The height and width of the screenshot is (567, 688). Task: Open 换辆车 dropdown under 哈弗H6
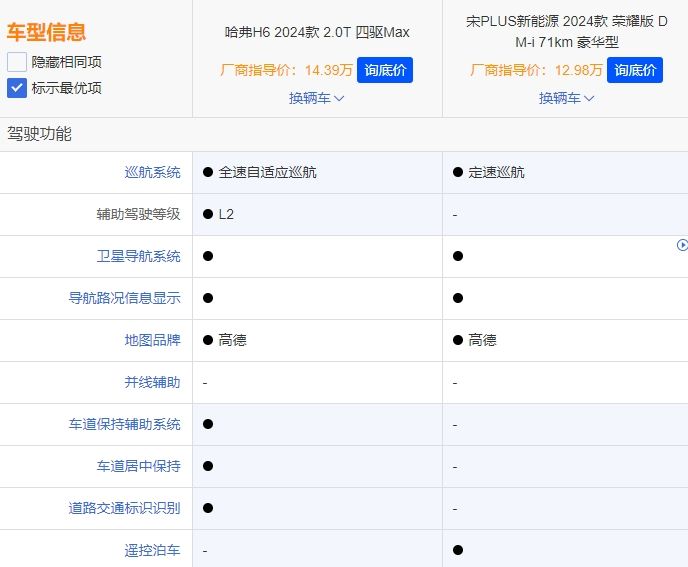[316, 98]
